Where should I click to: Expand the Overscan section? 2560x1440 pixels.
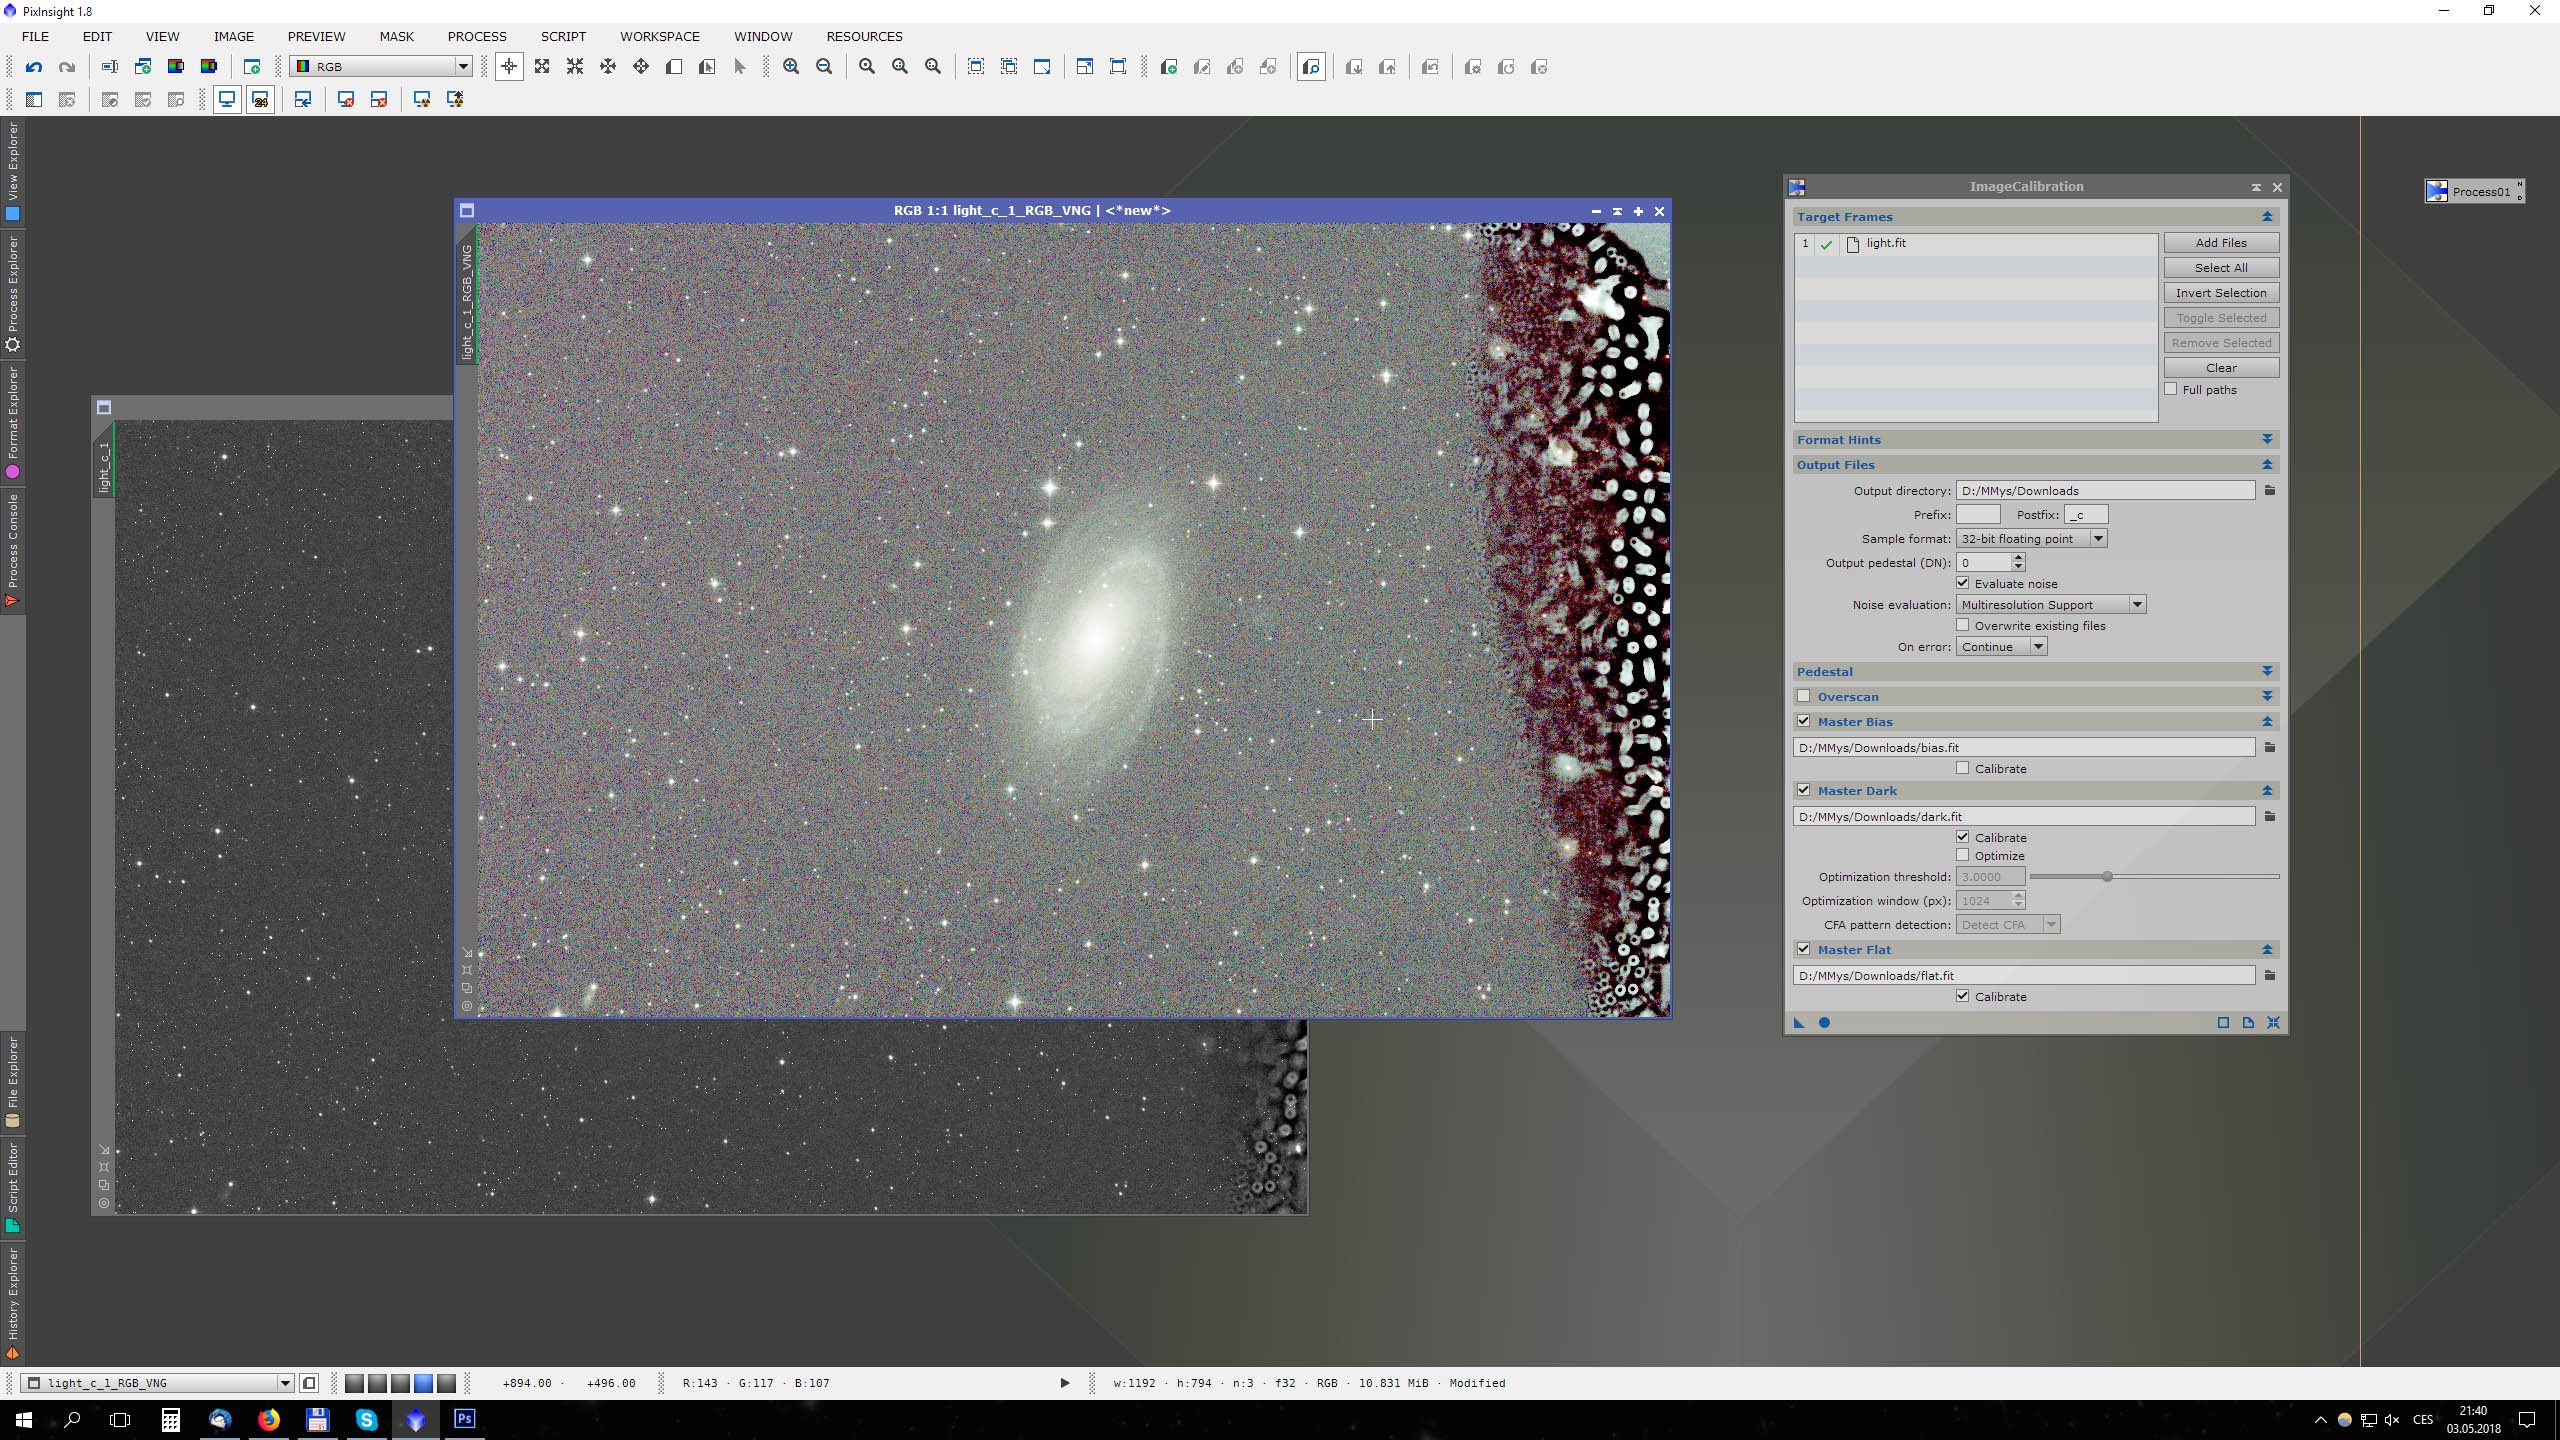coord(2266,696)
